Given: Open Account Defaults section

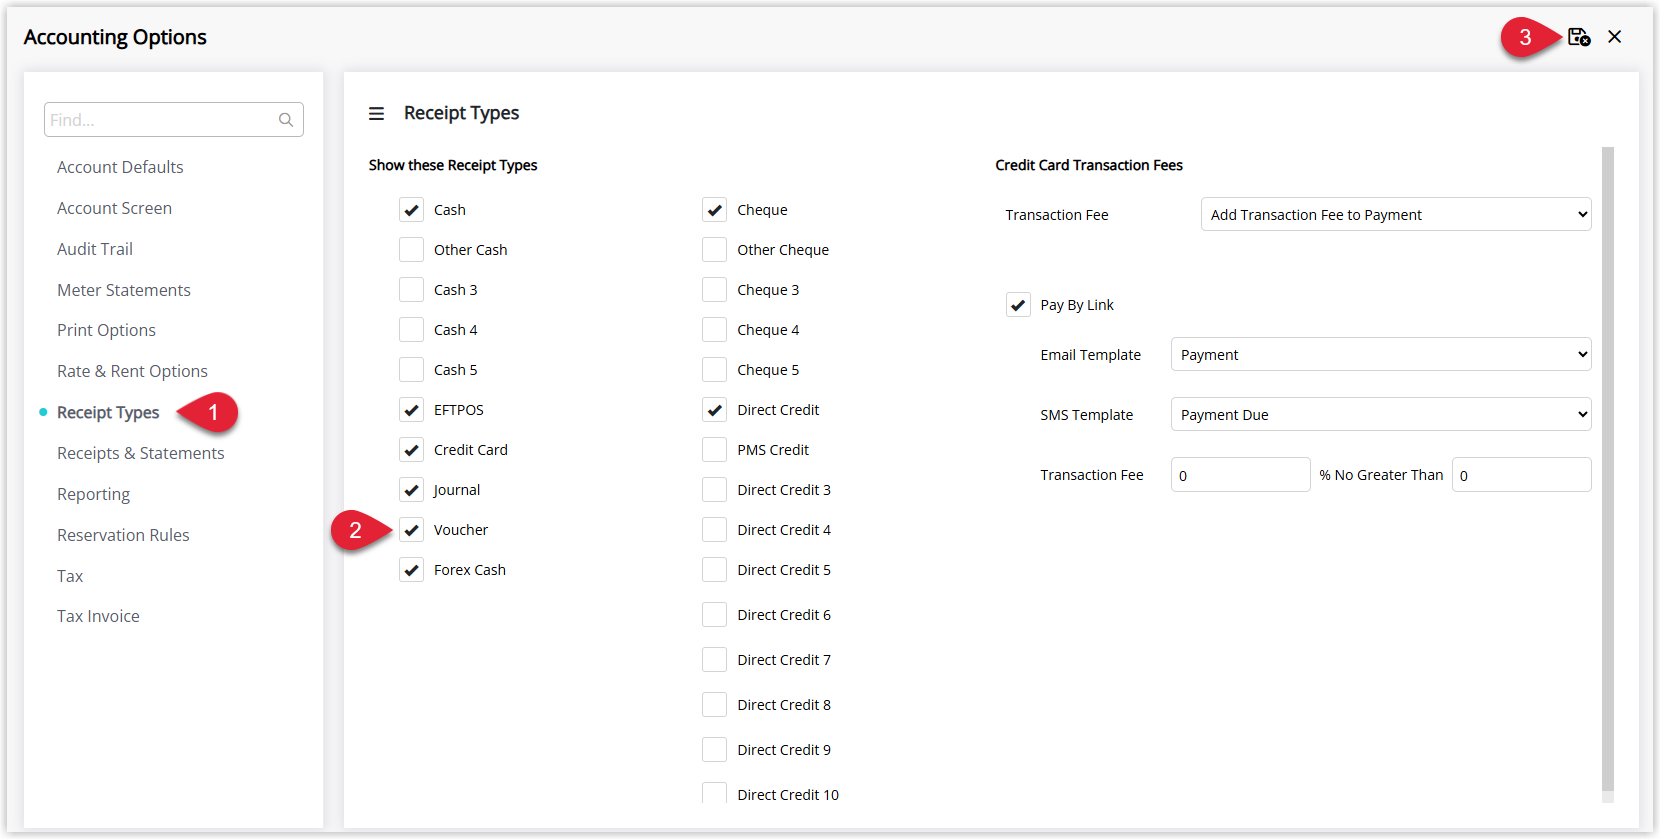Looking at the screenshot, I should (120, 167).
